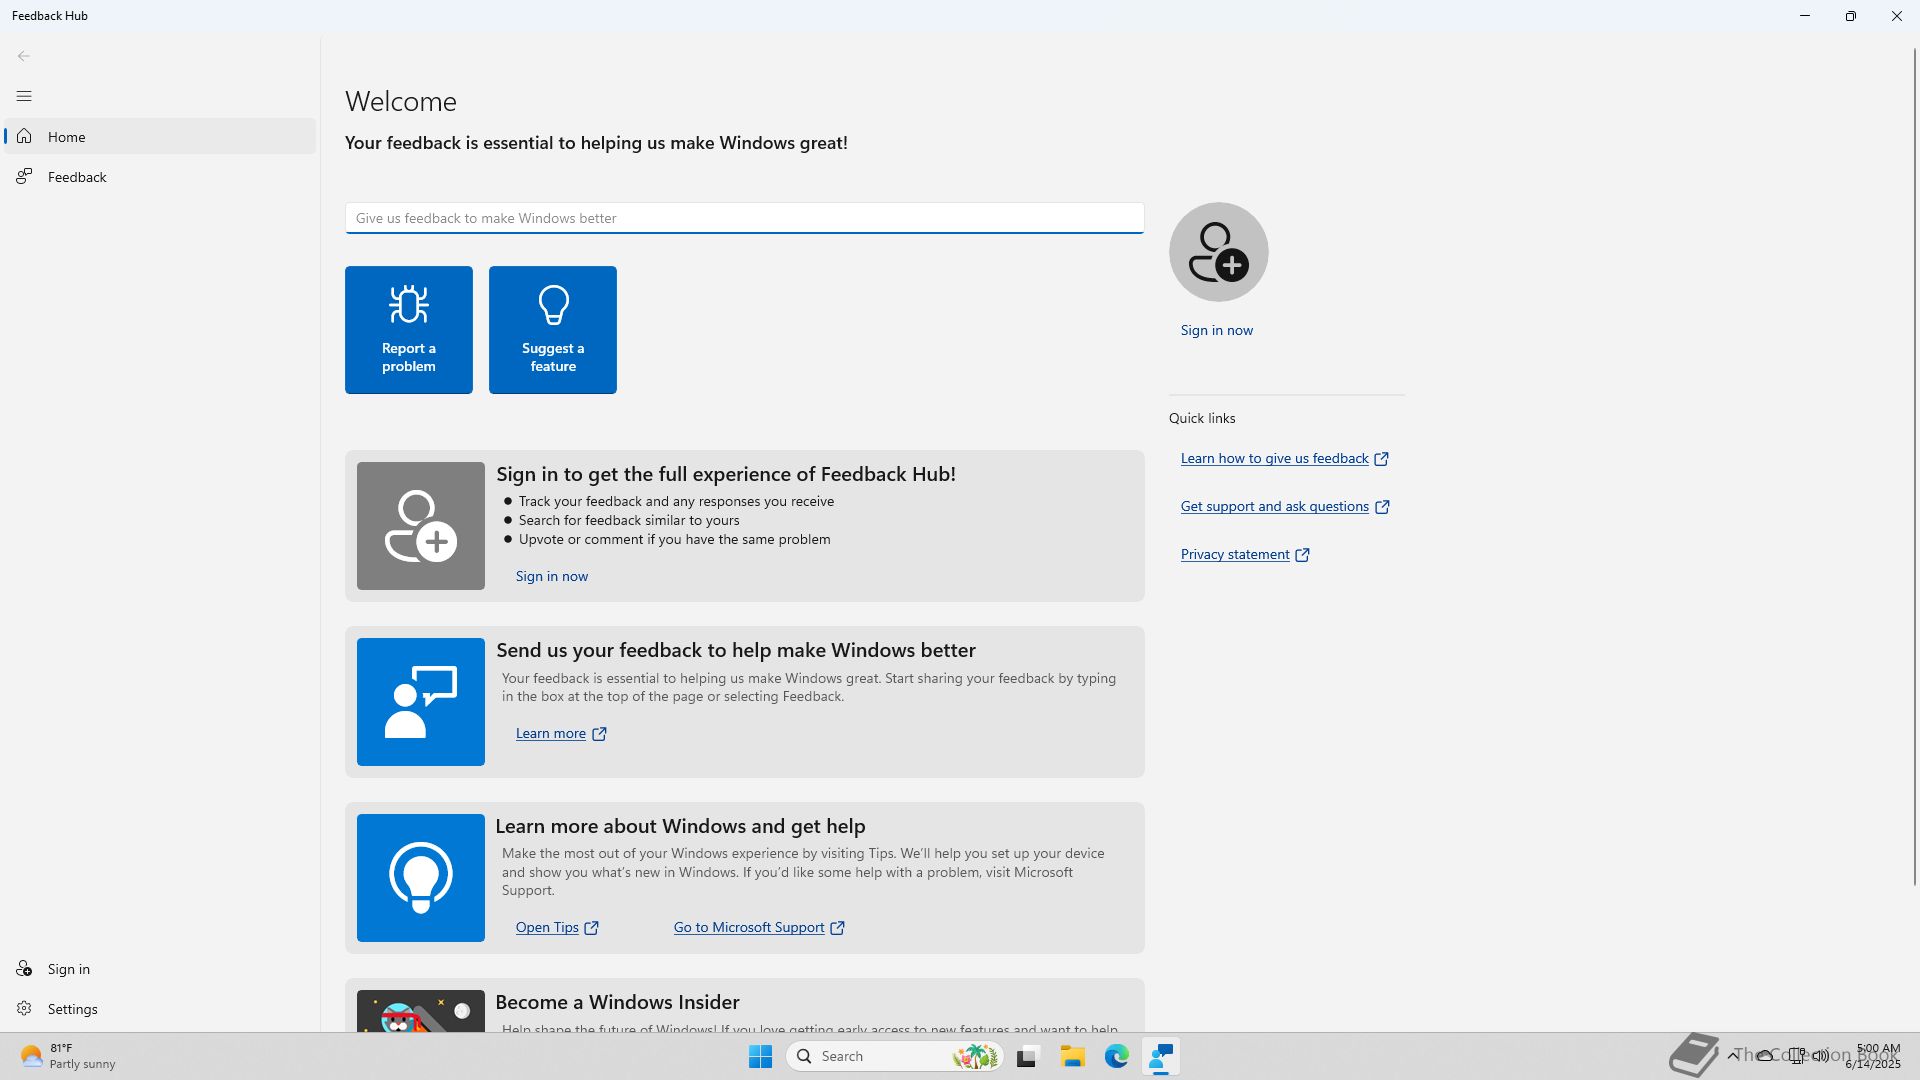
Task: Click the Open Tips link
Action: [x=547, y=927]
